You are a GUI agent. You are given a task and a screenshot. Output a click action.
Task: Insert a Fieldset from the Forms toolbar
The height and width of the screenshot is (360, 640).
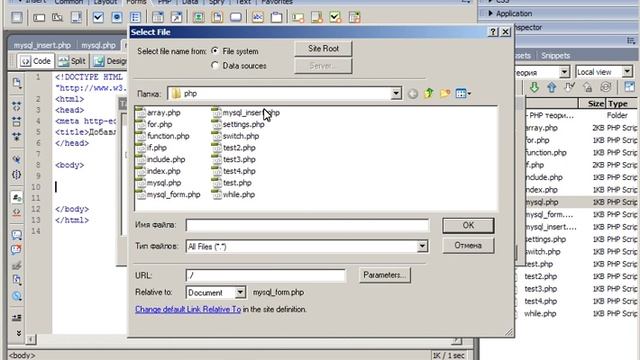pyautogui.click(x=277, y=18)
